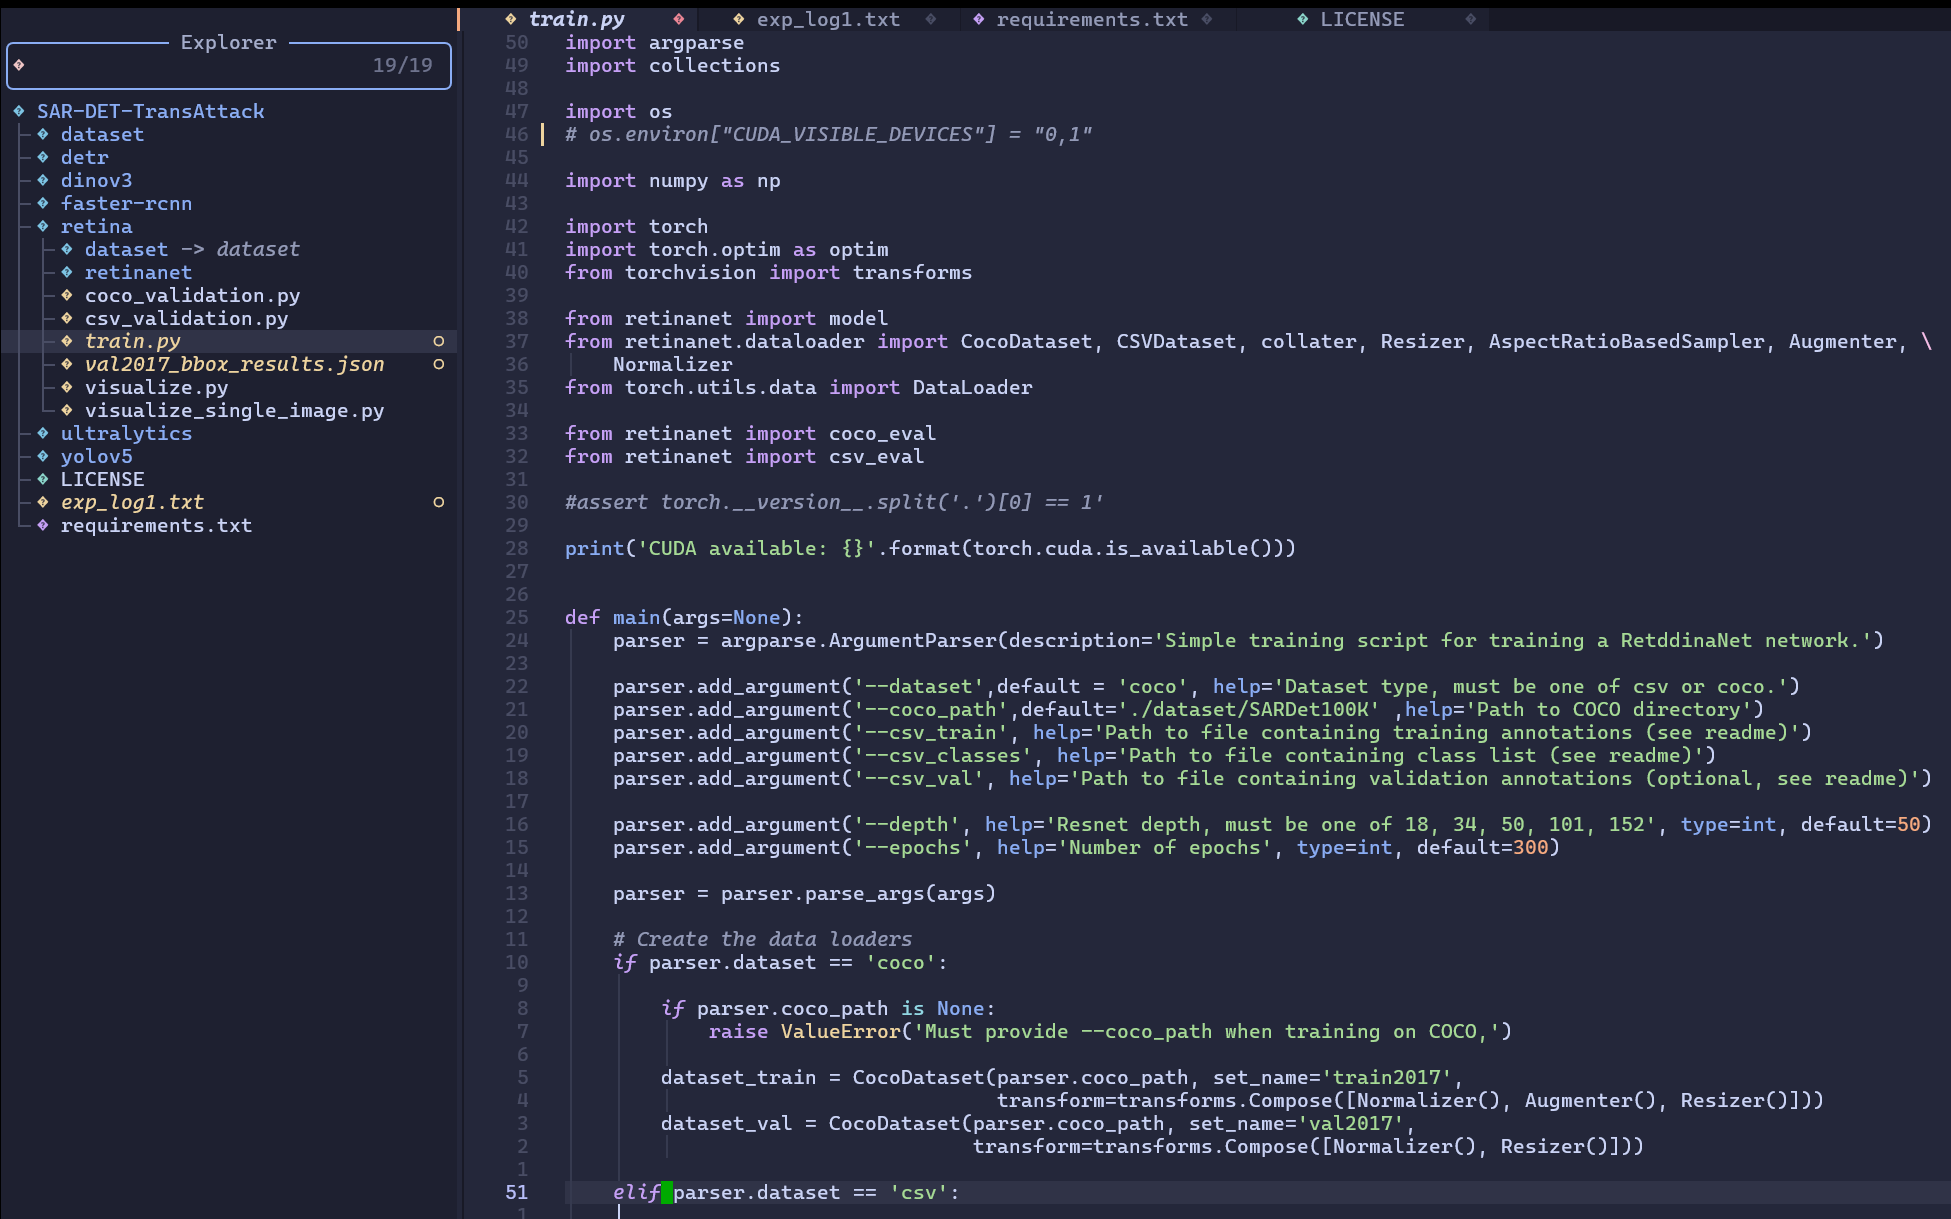
Task: Click the close marker on exp_log1.txt tab
Action: pyautogui.click(x=931, y=19)
